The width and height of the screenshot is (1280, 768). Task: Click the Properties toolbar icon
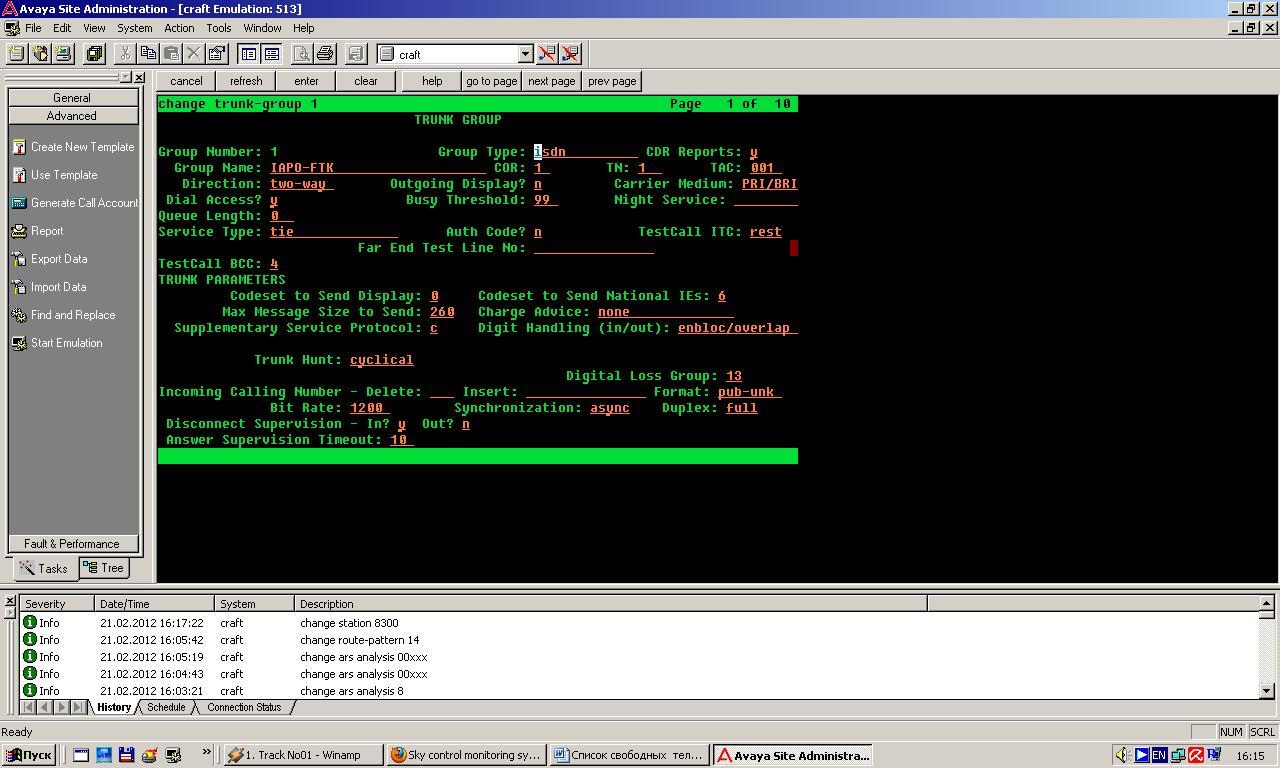click(x=216, y=54)
